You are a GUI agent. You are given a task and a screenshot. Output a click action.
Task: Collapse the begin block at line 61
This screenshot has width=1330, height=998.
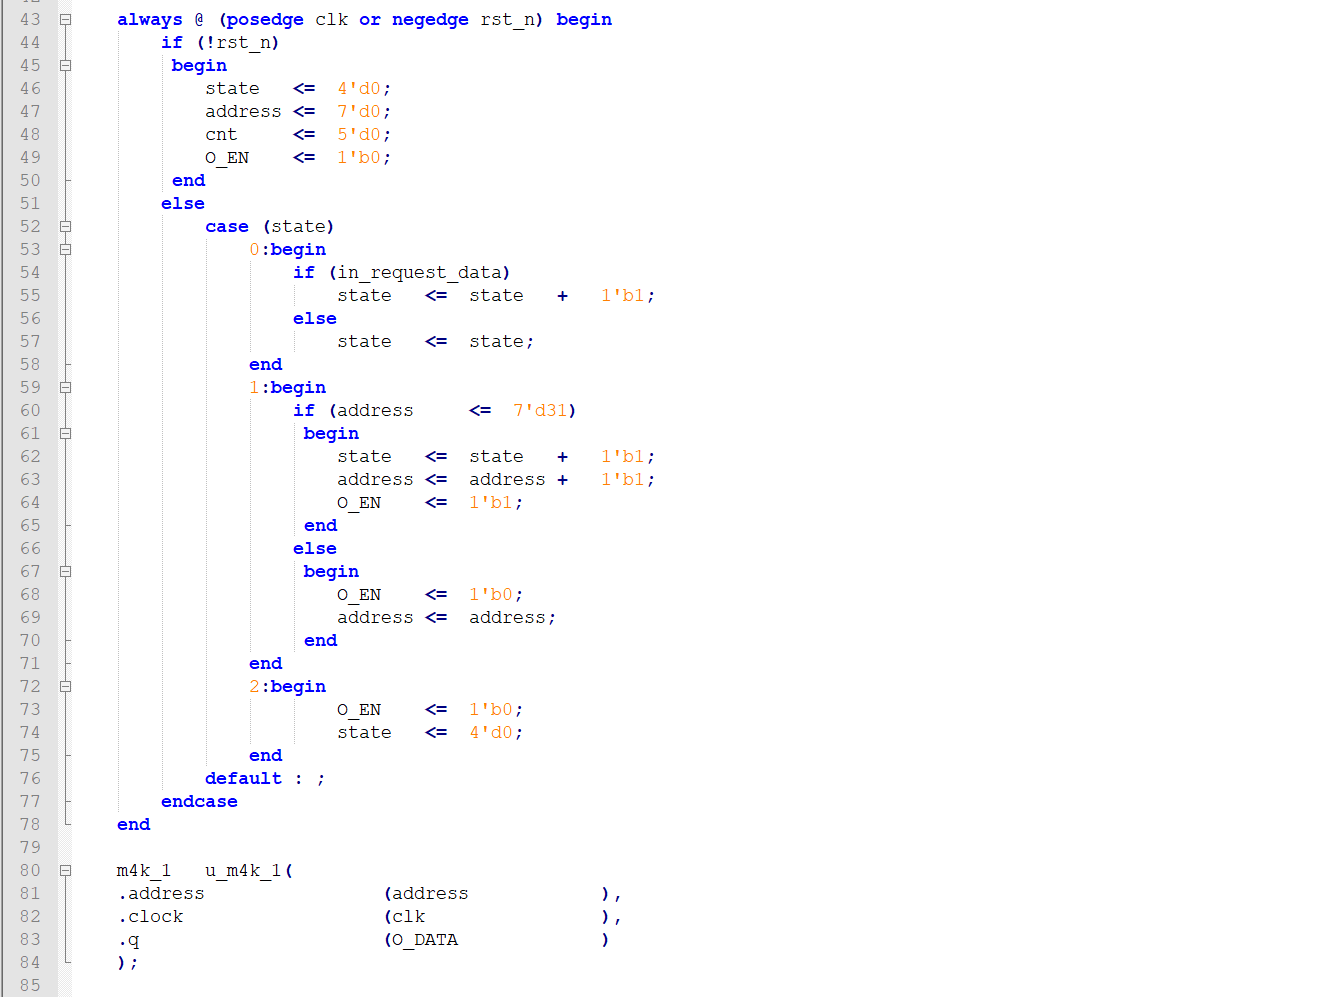tap(65, 434)
